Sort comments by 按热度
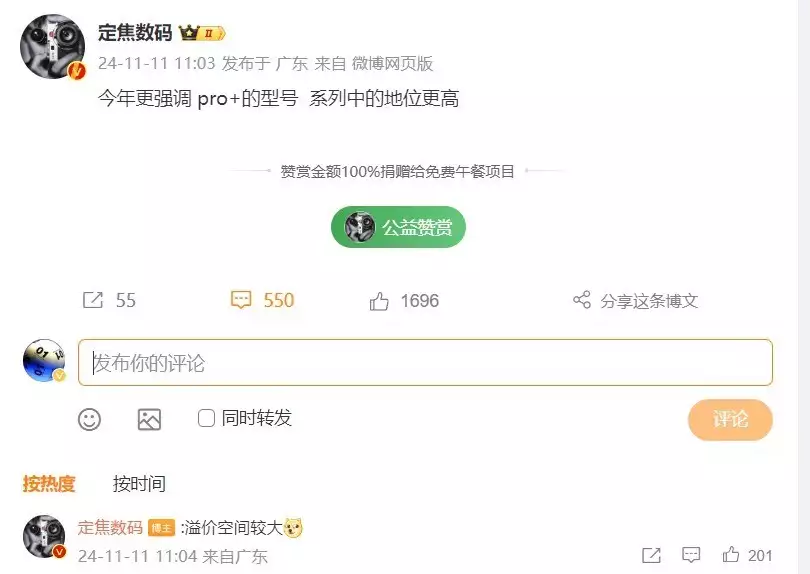 pos(49,484)
